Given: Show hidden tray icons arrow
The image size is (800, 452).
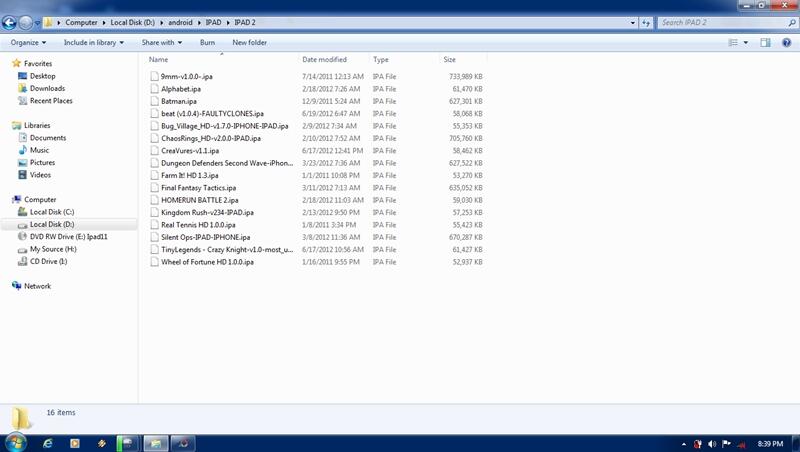Looking at the screenshot, I should (684, 444).
